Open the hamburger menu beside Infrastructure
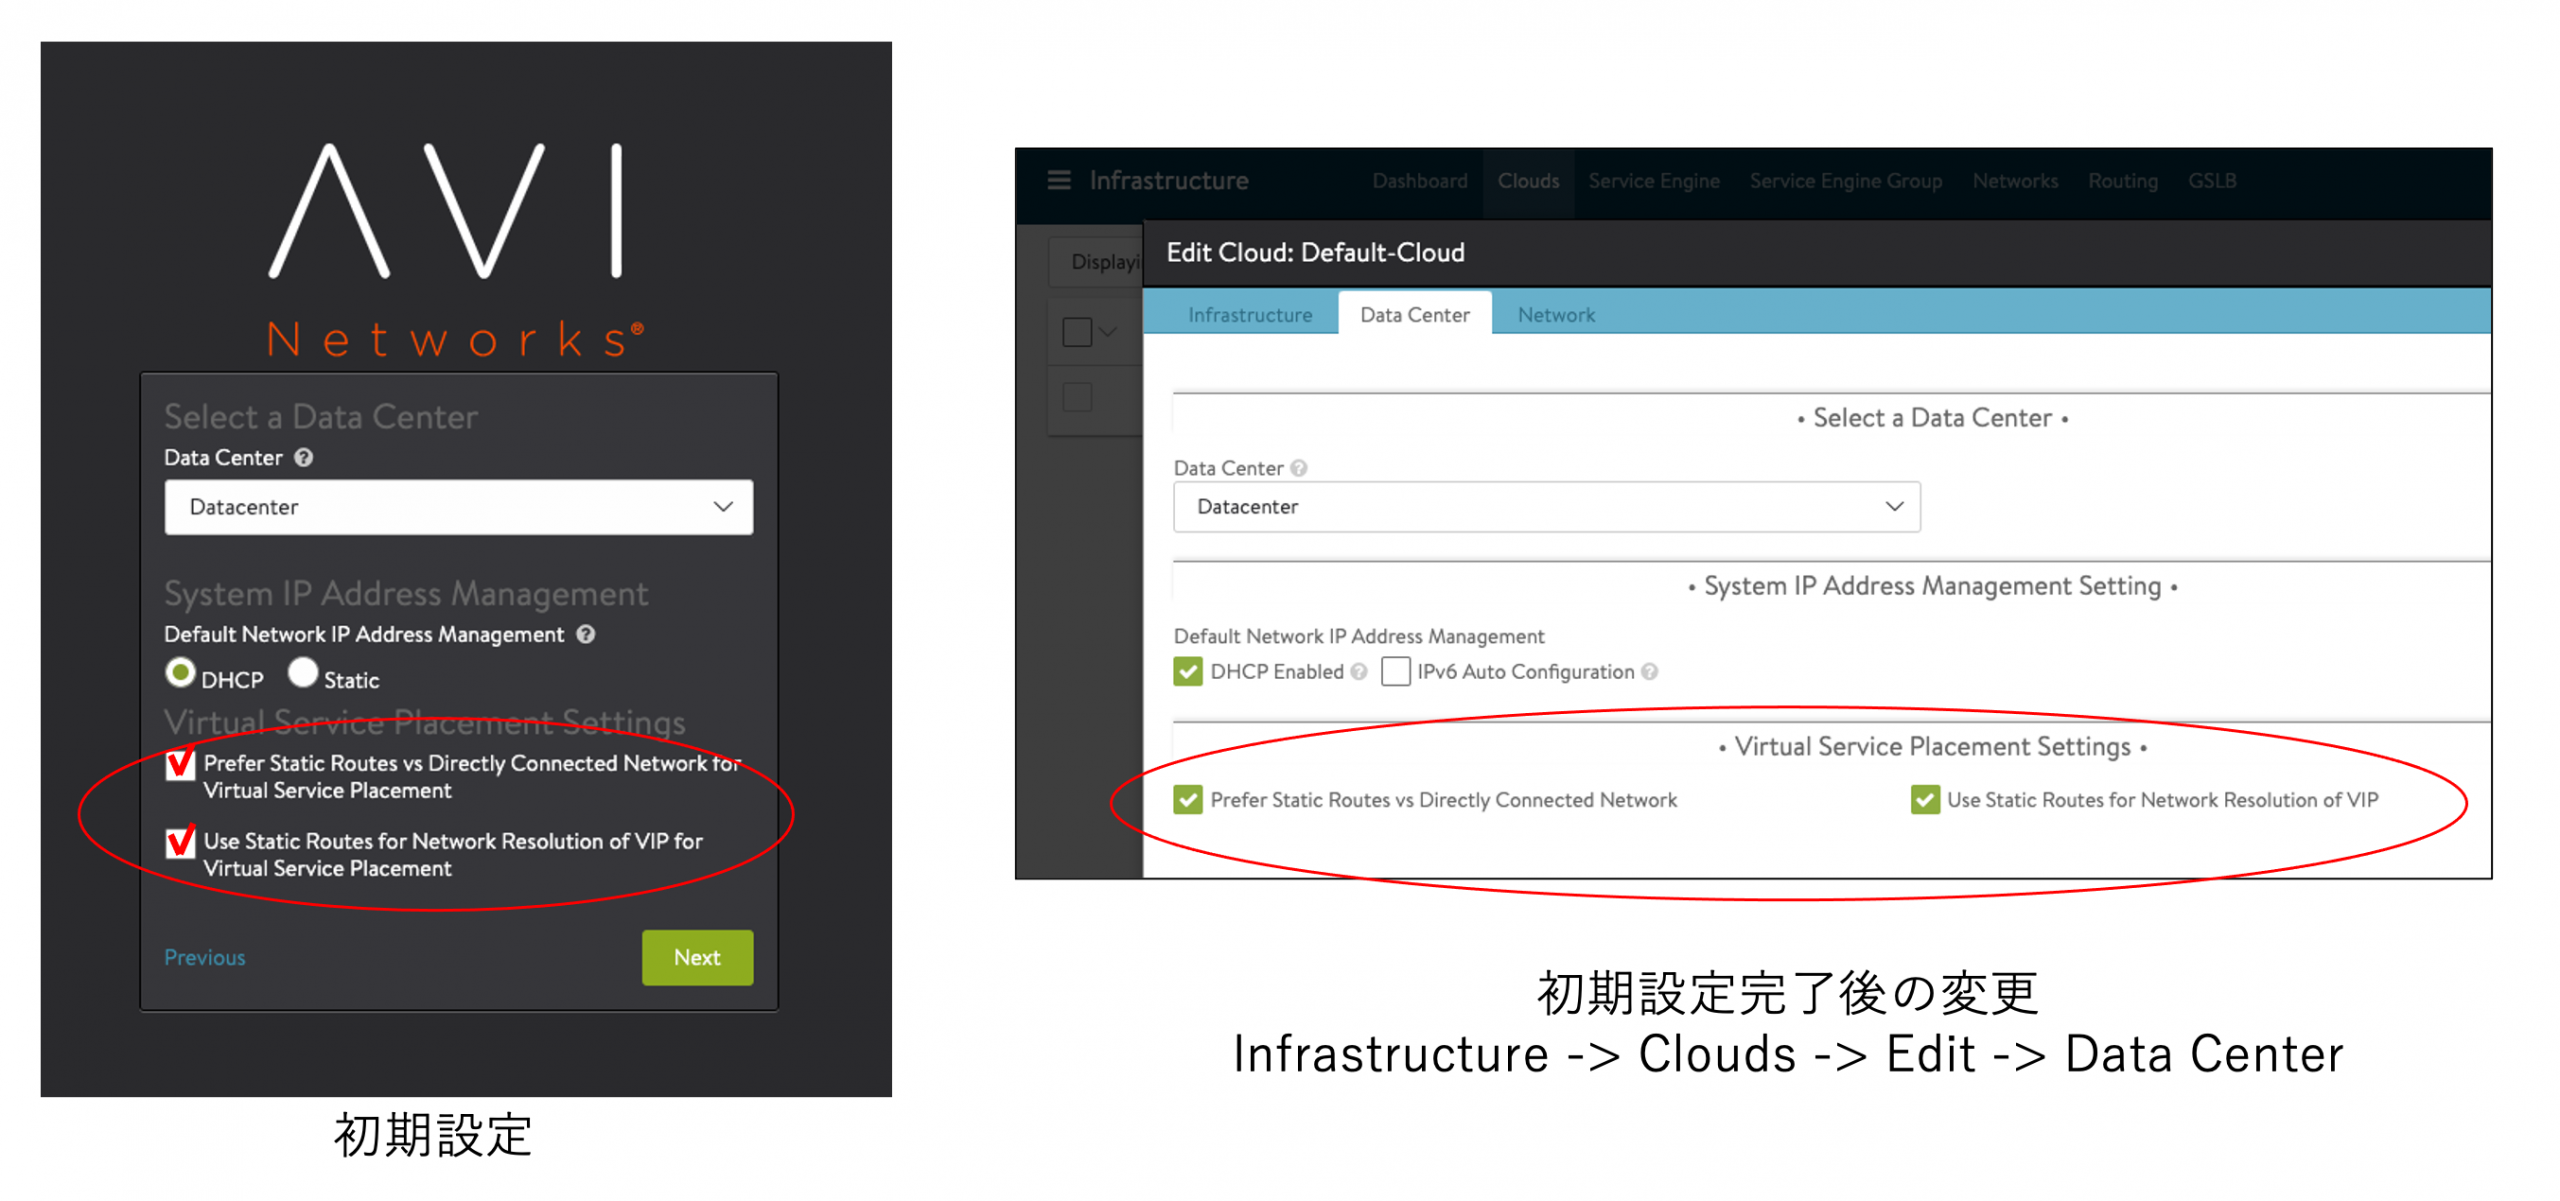2560x1201 pixels. coord(1058,181)
